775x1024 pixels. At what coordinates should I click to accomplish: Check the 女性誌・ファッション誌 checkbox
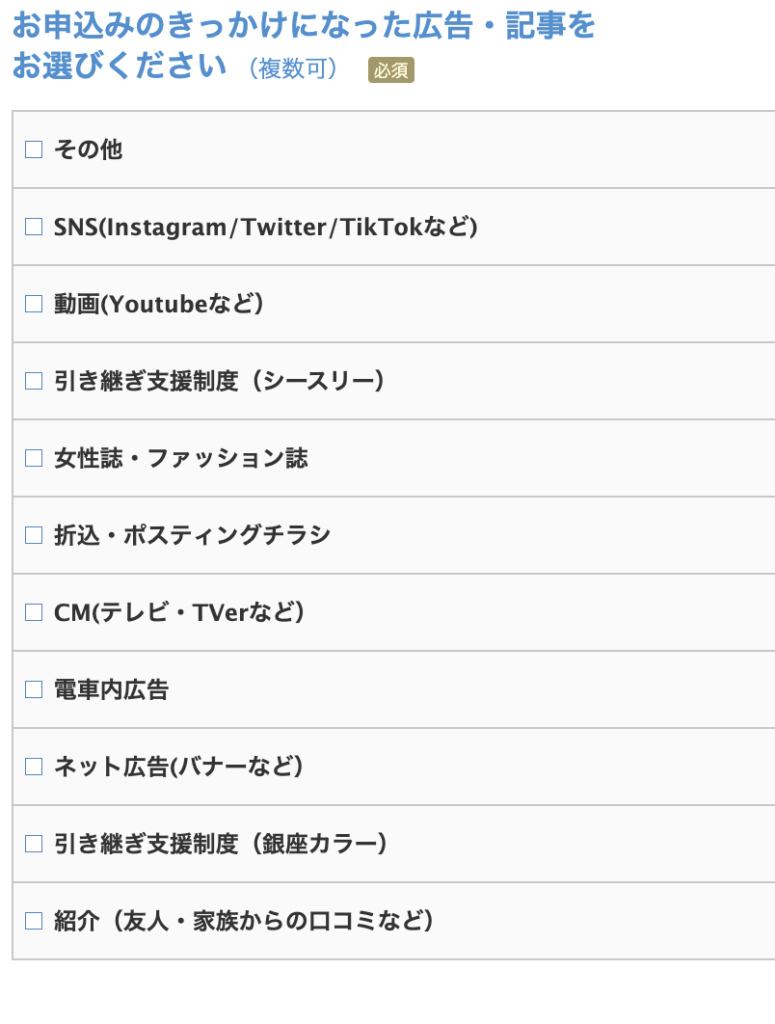click(34, 458)
